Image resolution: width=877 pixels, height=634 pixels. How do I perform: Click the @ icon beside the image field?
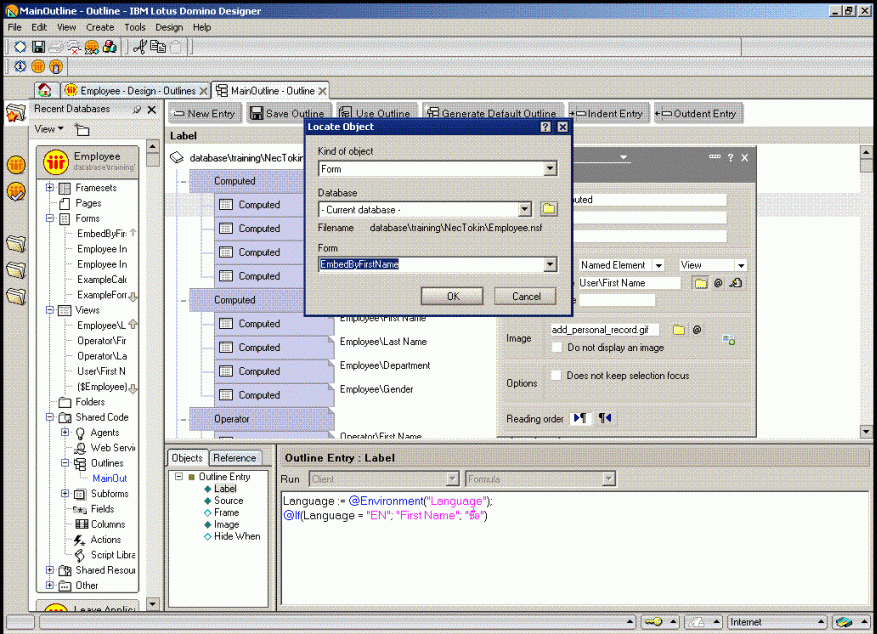tap(697, 330)
